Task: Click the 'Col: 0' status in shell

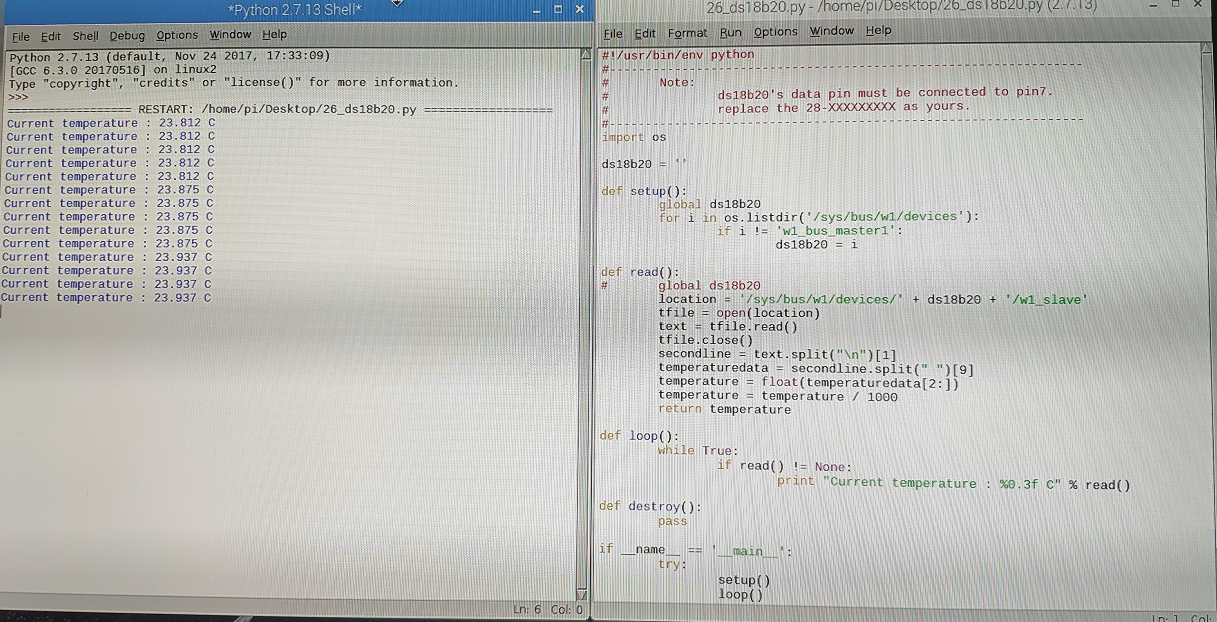Action: click(x=566, y=609)
